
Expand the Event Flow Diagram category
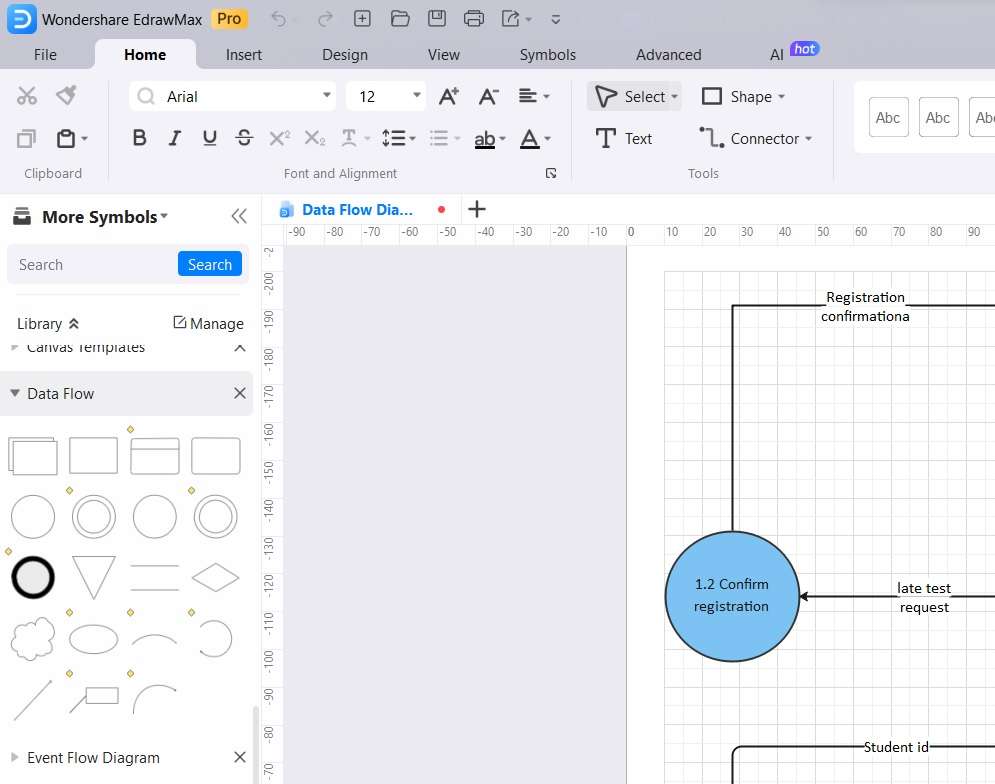coord(15,757)
